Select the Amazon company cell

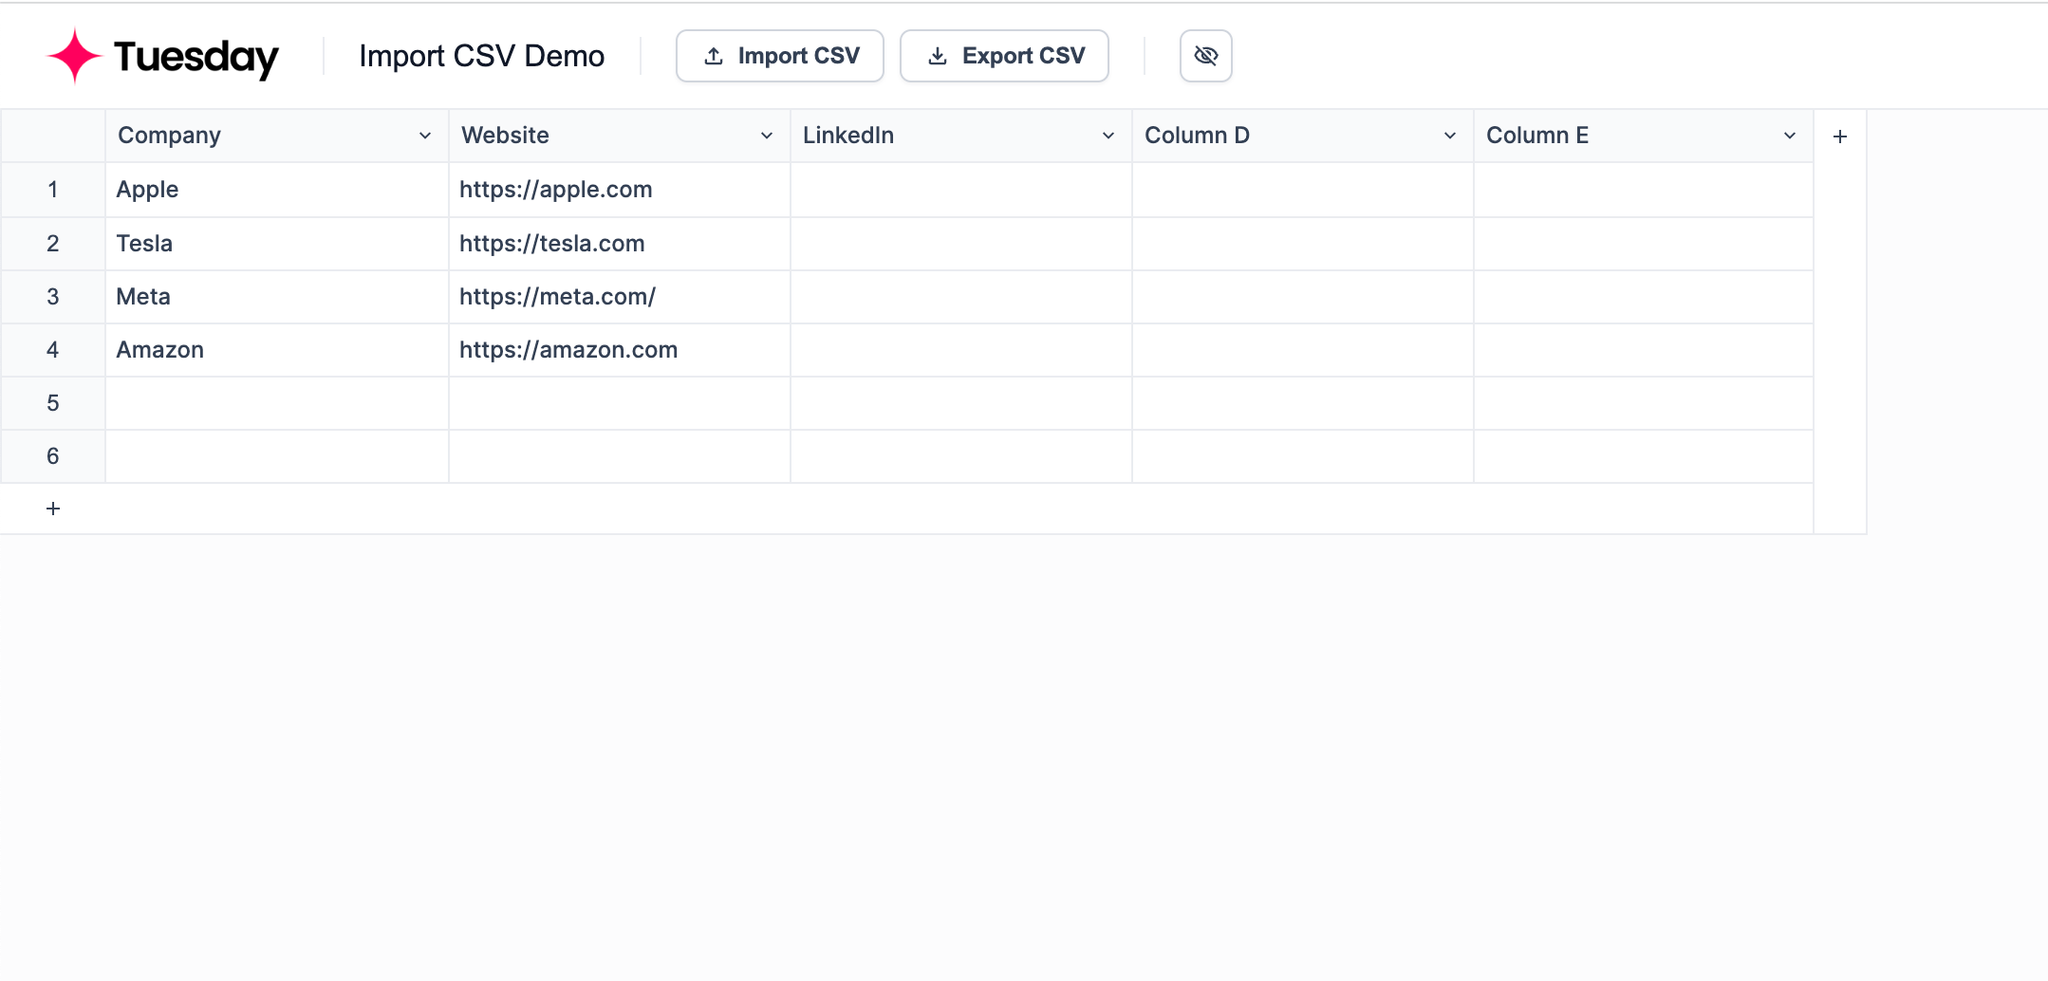(x=277, y=350)
